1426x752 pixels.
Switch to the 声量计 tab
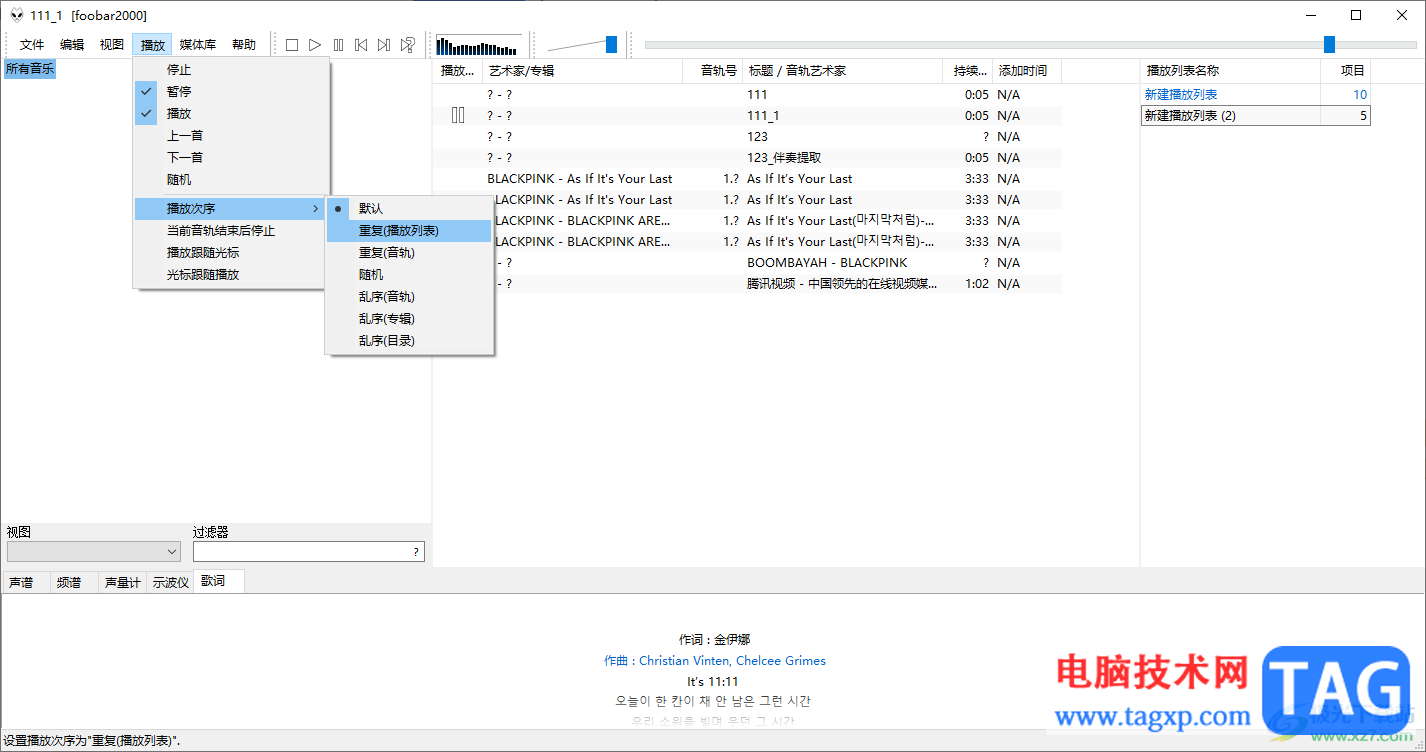122,582
